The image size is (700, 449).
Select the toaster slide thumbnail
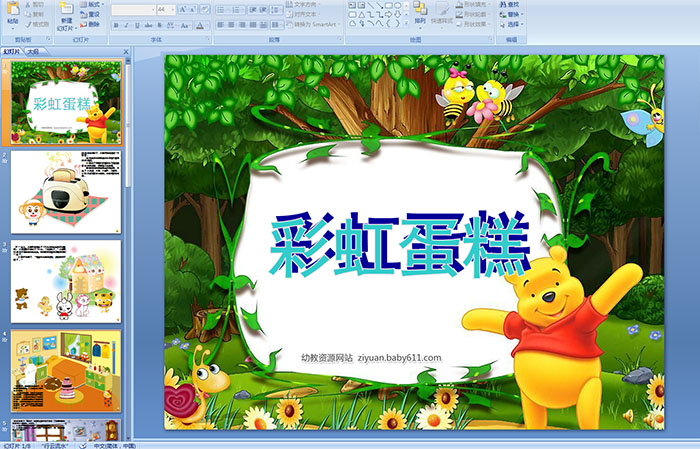pos(66,191)
